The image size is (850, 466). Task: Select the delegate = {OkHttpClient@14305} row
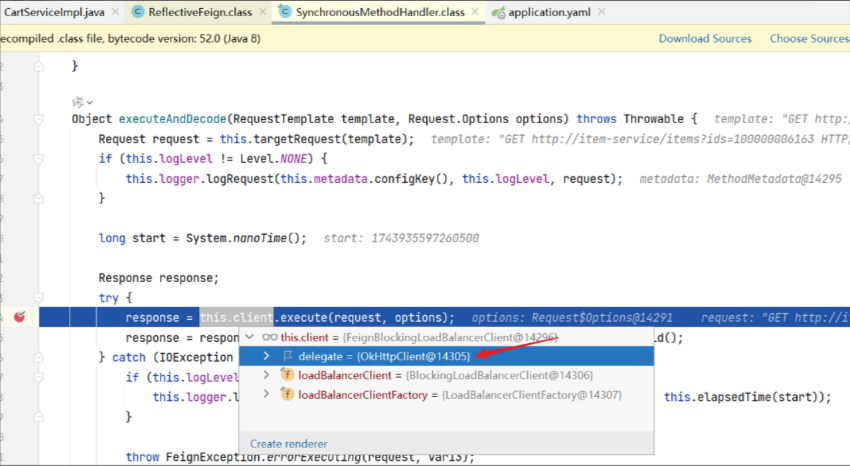click(447, 356)
